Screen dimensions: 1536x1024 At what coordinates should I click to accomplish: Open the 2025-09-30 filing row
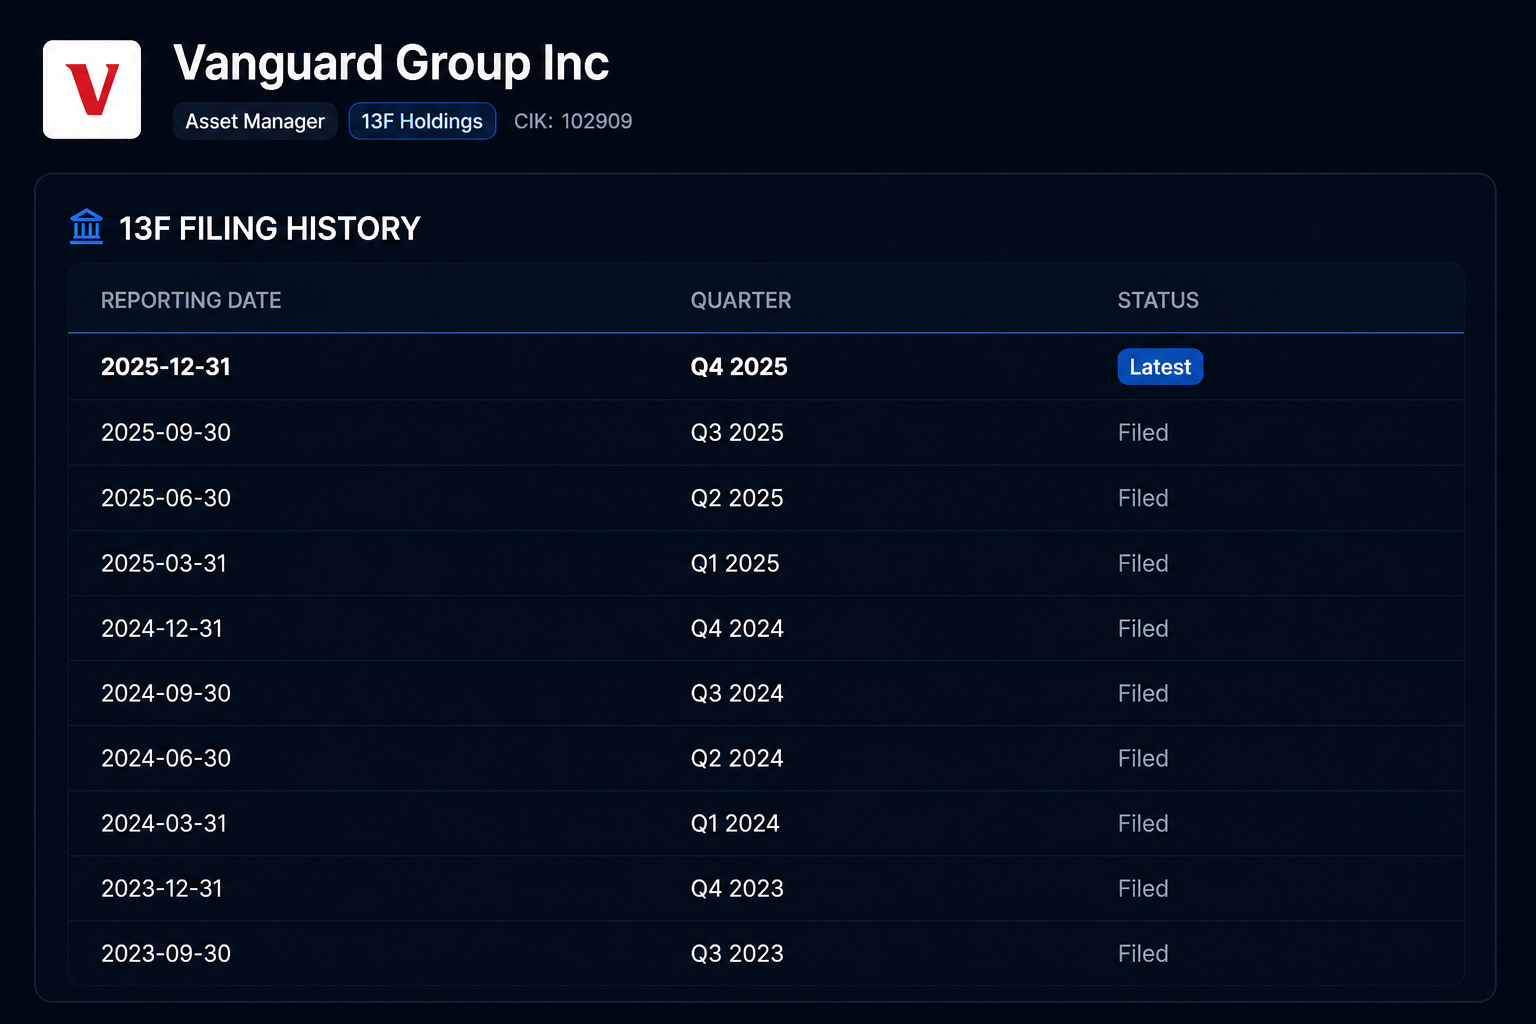[x=766, y=433]
